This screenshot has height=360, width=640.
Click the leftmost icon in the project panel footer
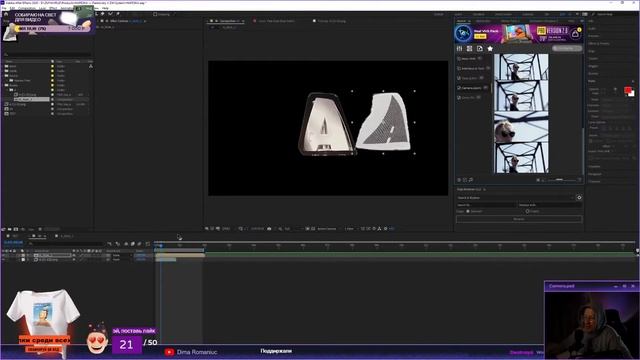point(4,229)
